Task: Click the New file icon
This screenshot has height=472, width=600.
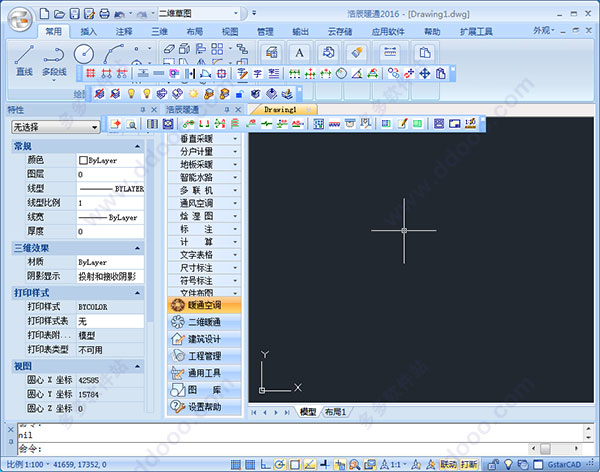Action: tap(44, 14)
